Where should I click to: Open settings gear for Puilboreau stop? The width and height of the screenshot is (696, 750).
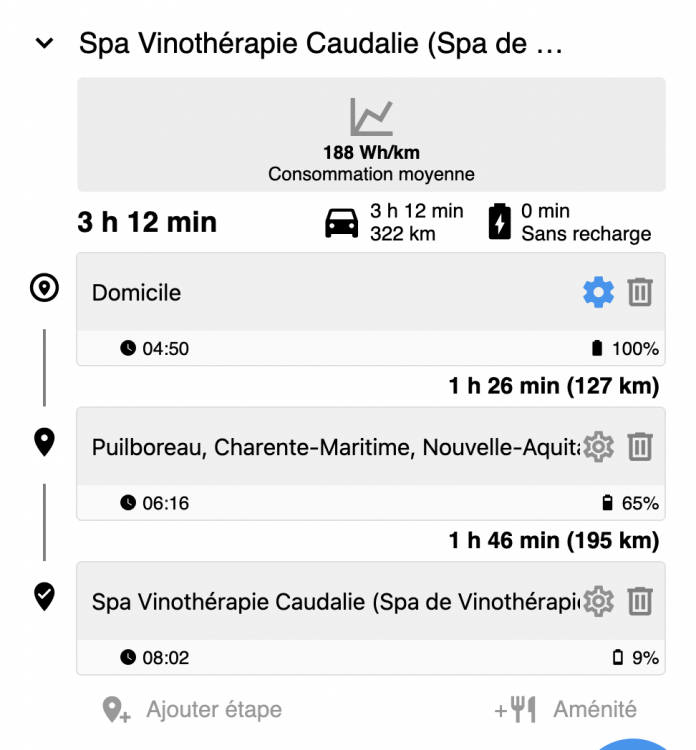598,447
